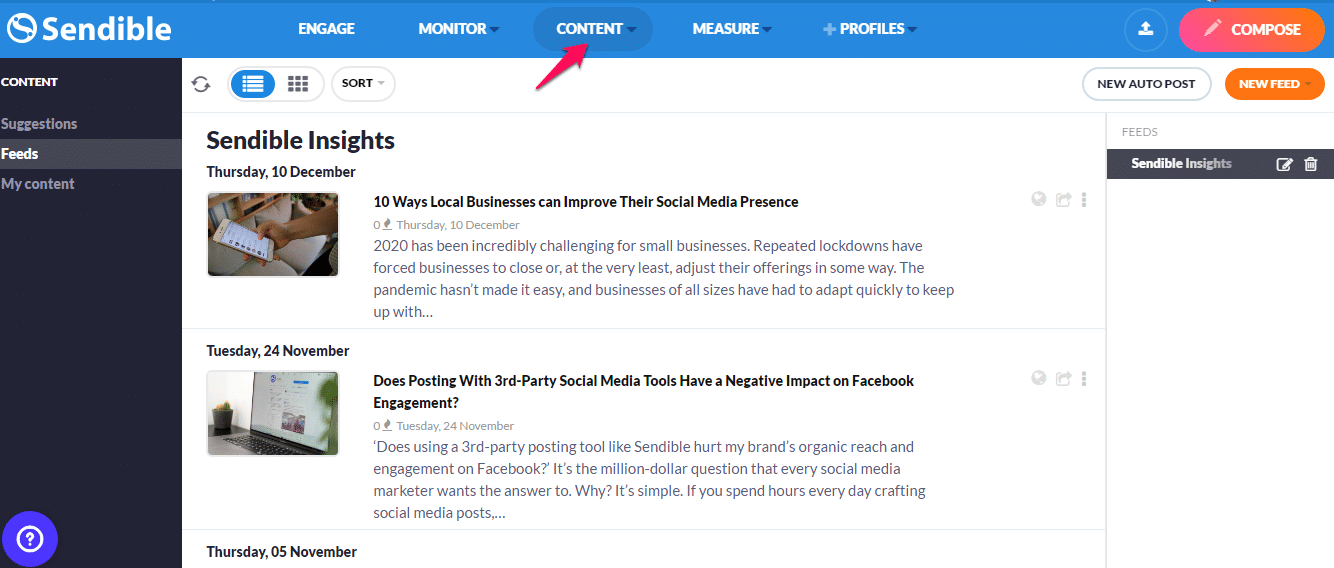
Task: Open the Local Businesses post thumbnail
Action: point(273,234)
